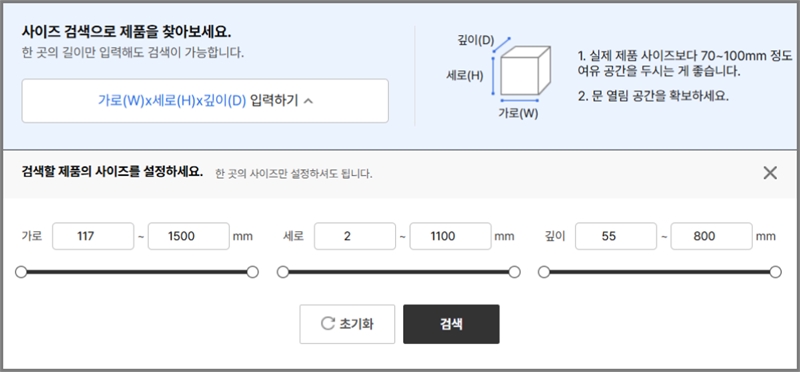Click the 검색 search button
This screenshot has width=800, height=372.
(x=451, y=324)
